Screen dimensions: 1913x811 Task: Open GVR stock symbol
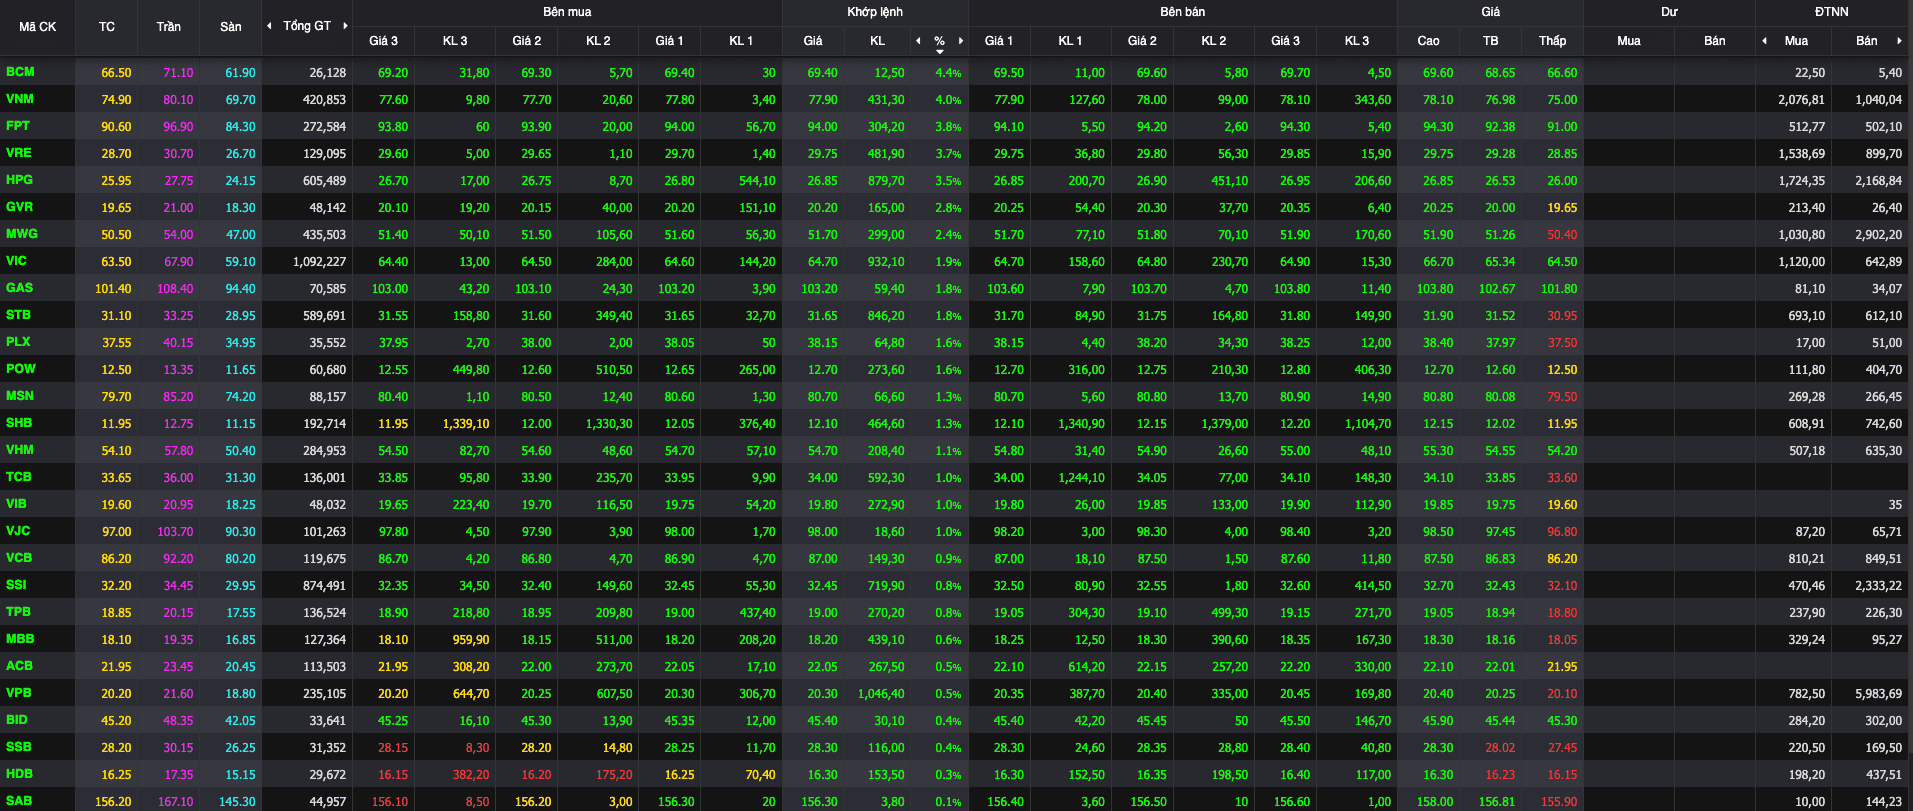[19, 207]
